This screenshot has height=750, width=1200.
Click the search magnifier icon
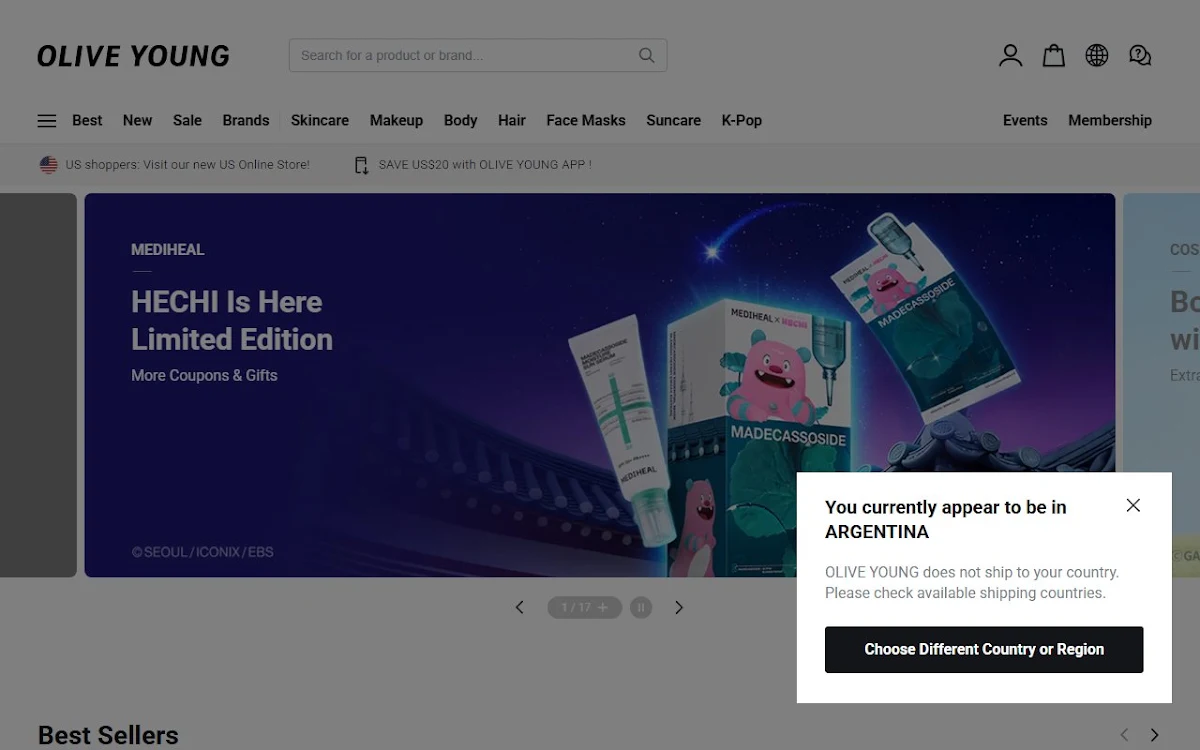(x=647, y=55)
